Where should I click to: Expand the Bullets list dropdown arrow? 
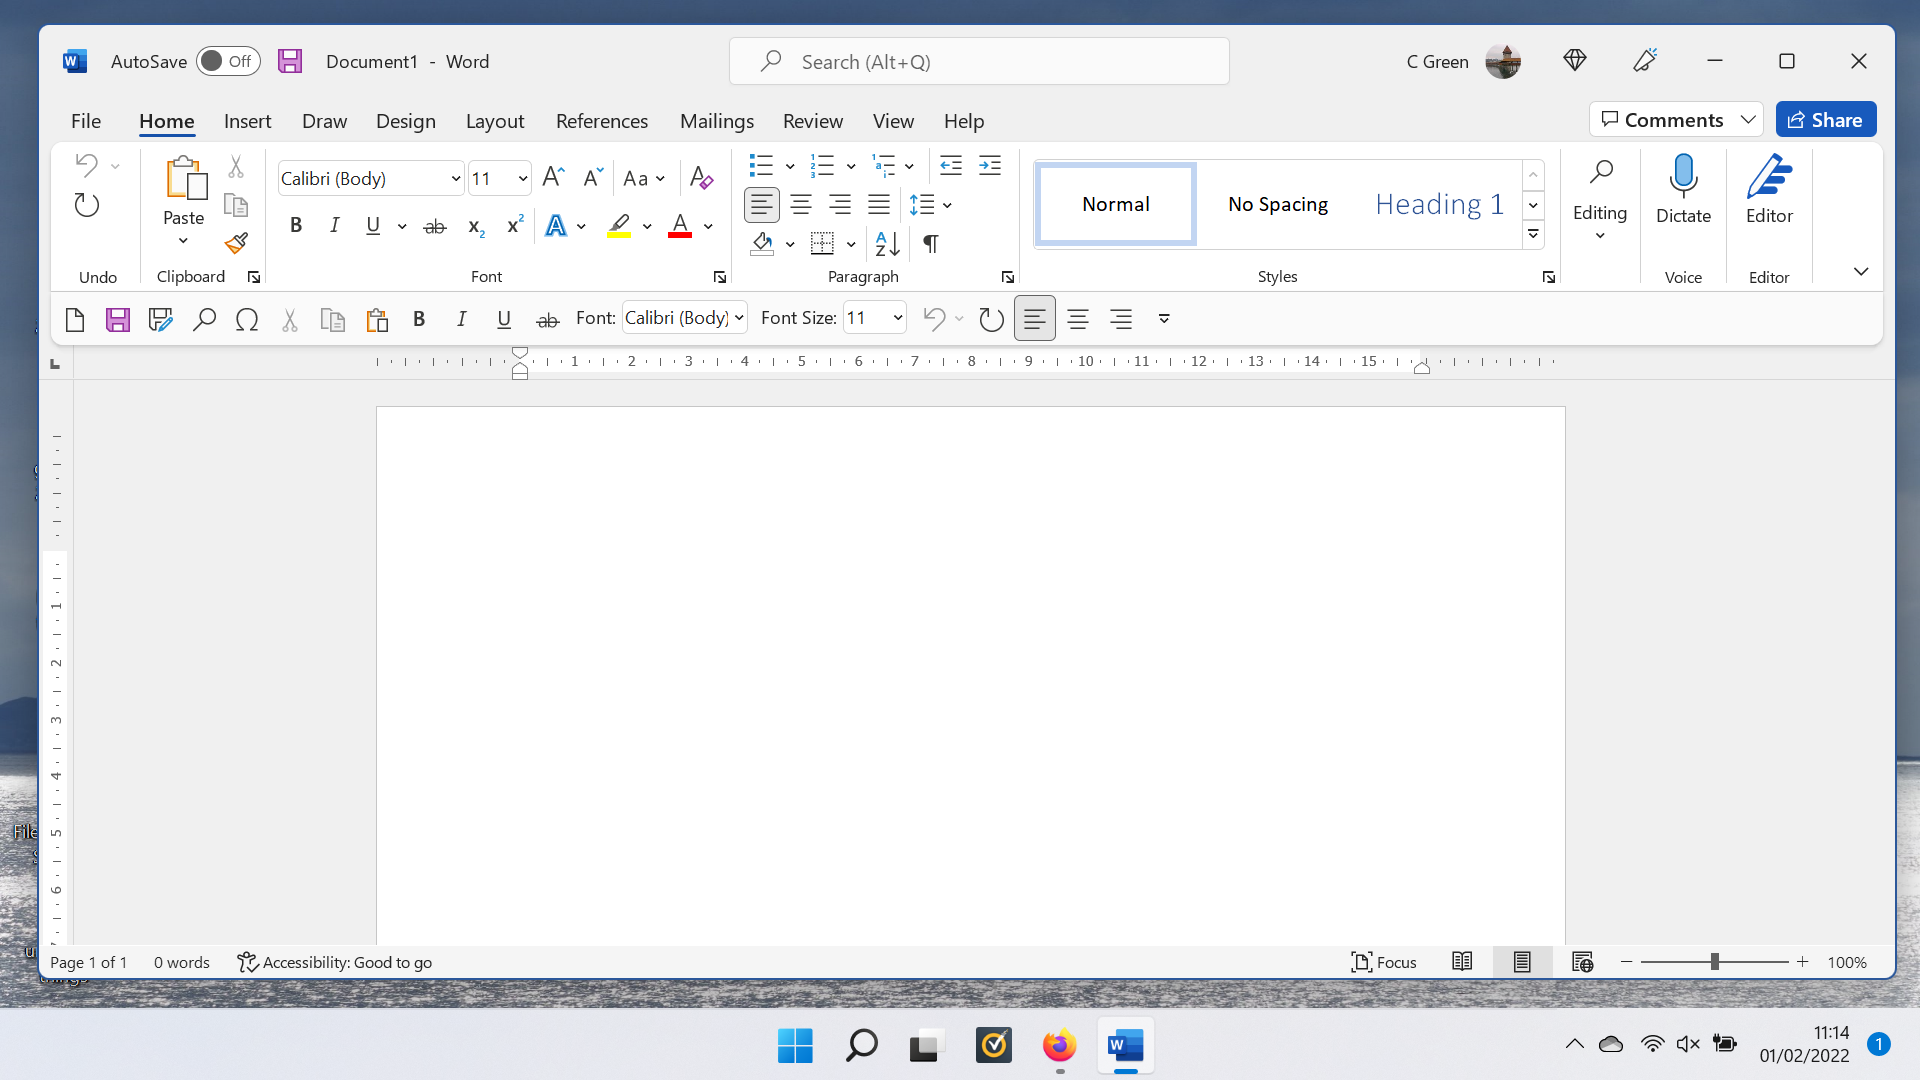click(790, 166)
